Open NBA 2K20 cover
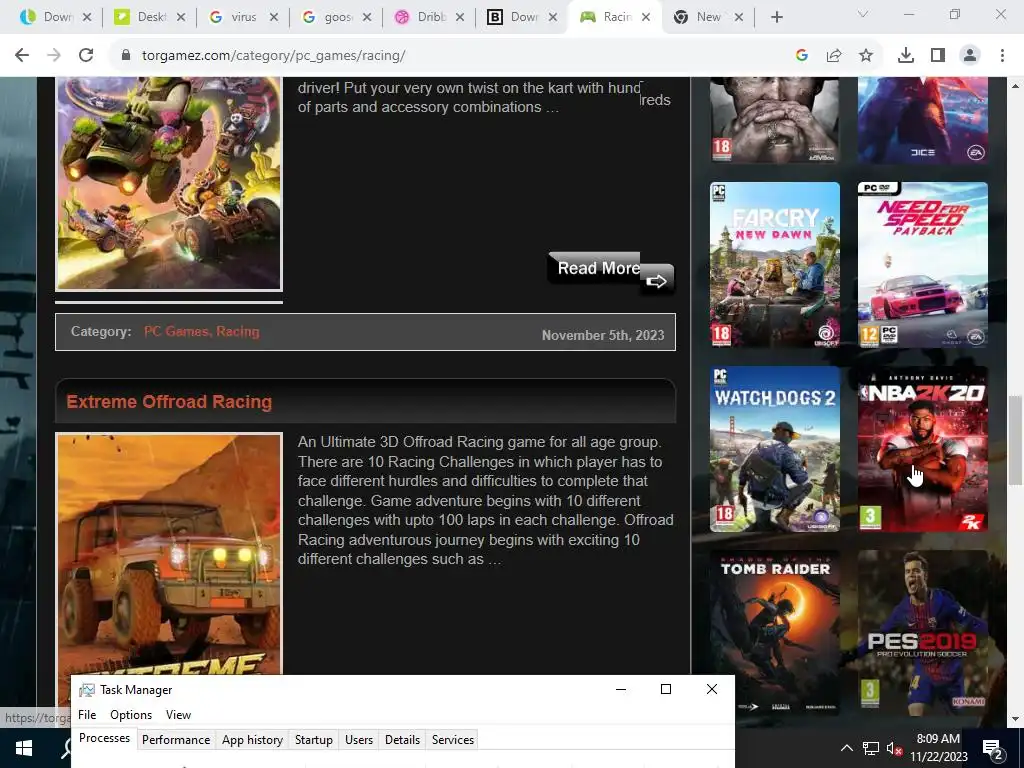 tap(922, 449)
